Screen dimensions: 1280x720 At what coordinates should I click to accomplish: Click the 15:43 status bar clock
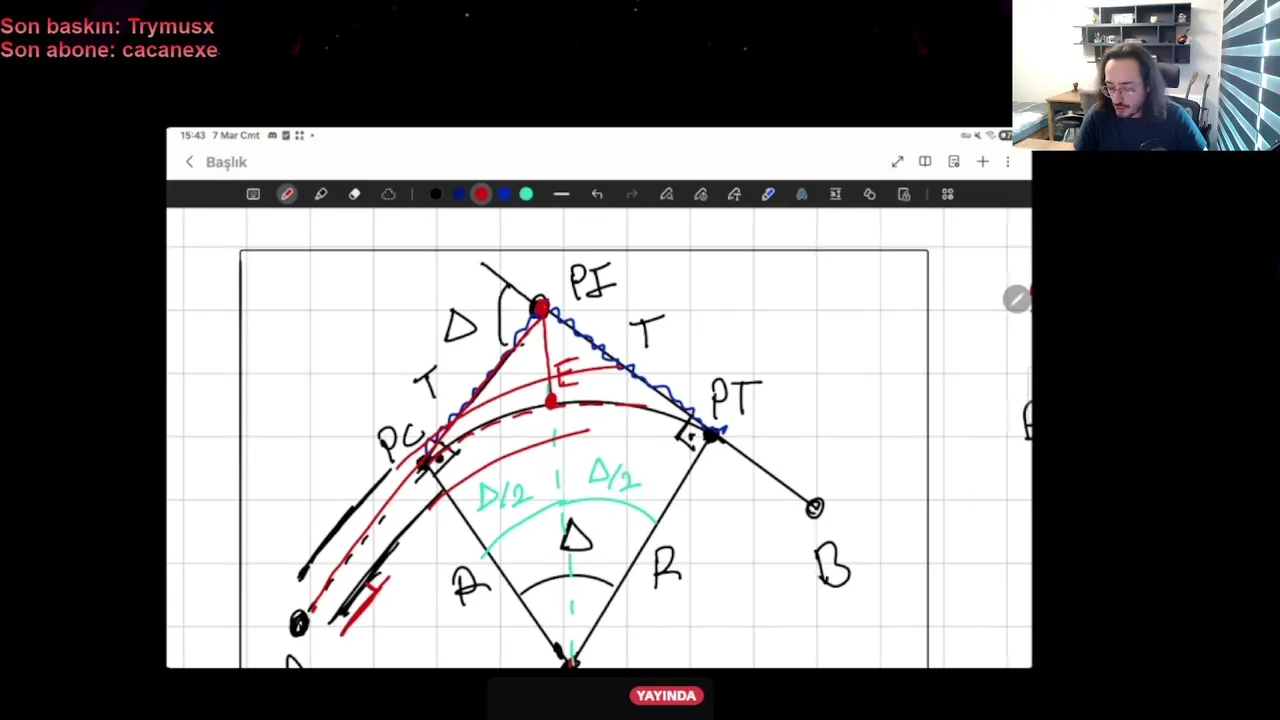[191, 135]
